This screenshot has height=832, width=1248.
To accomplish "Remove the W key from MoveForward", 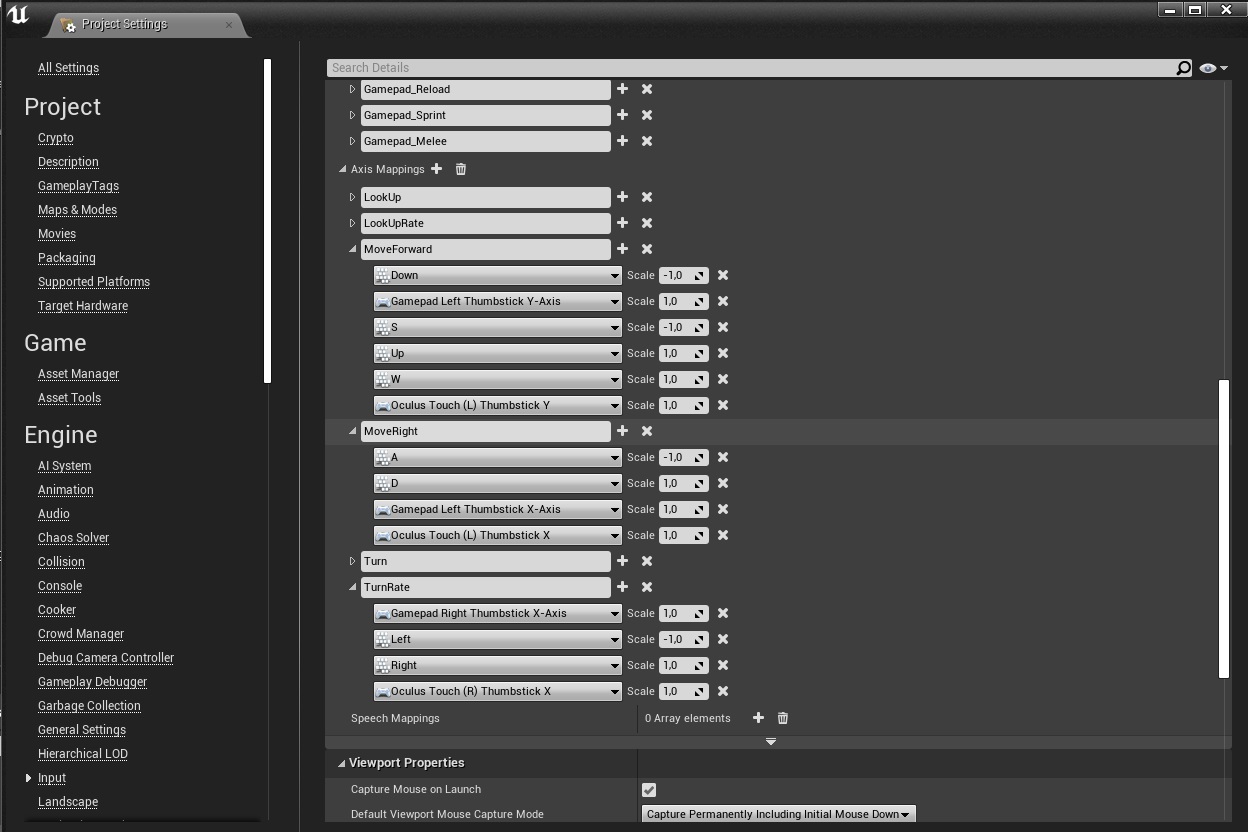I will click(x=723, y=379).
